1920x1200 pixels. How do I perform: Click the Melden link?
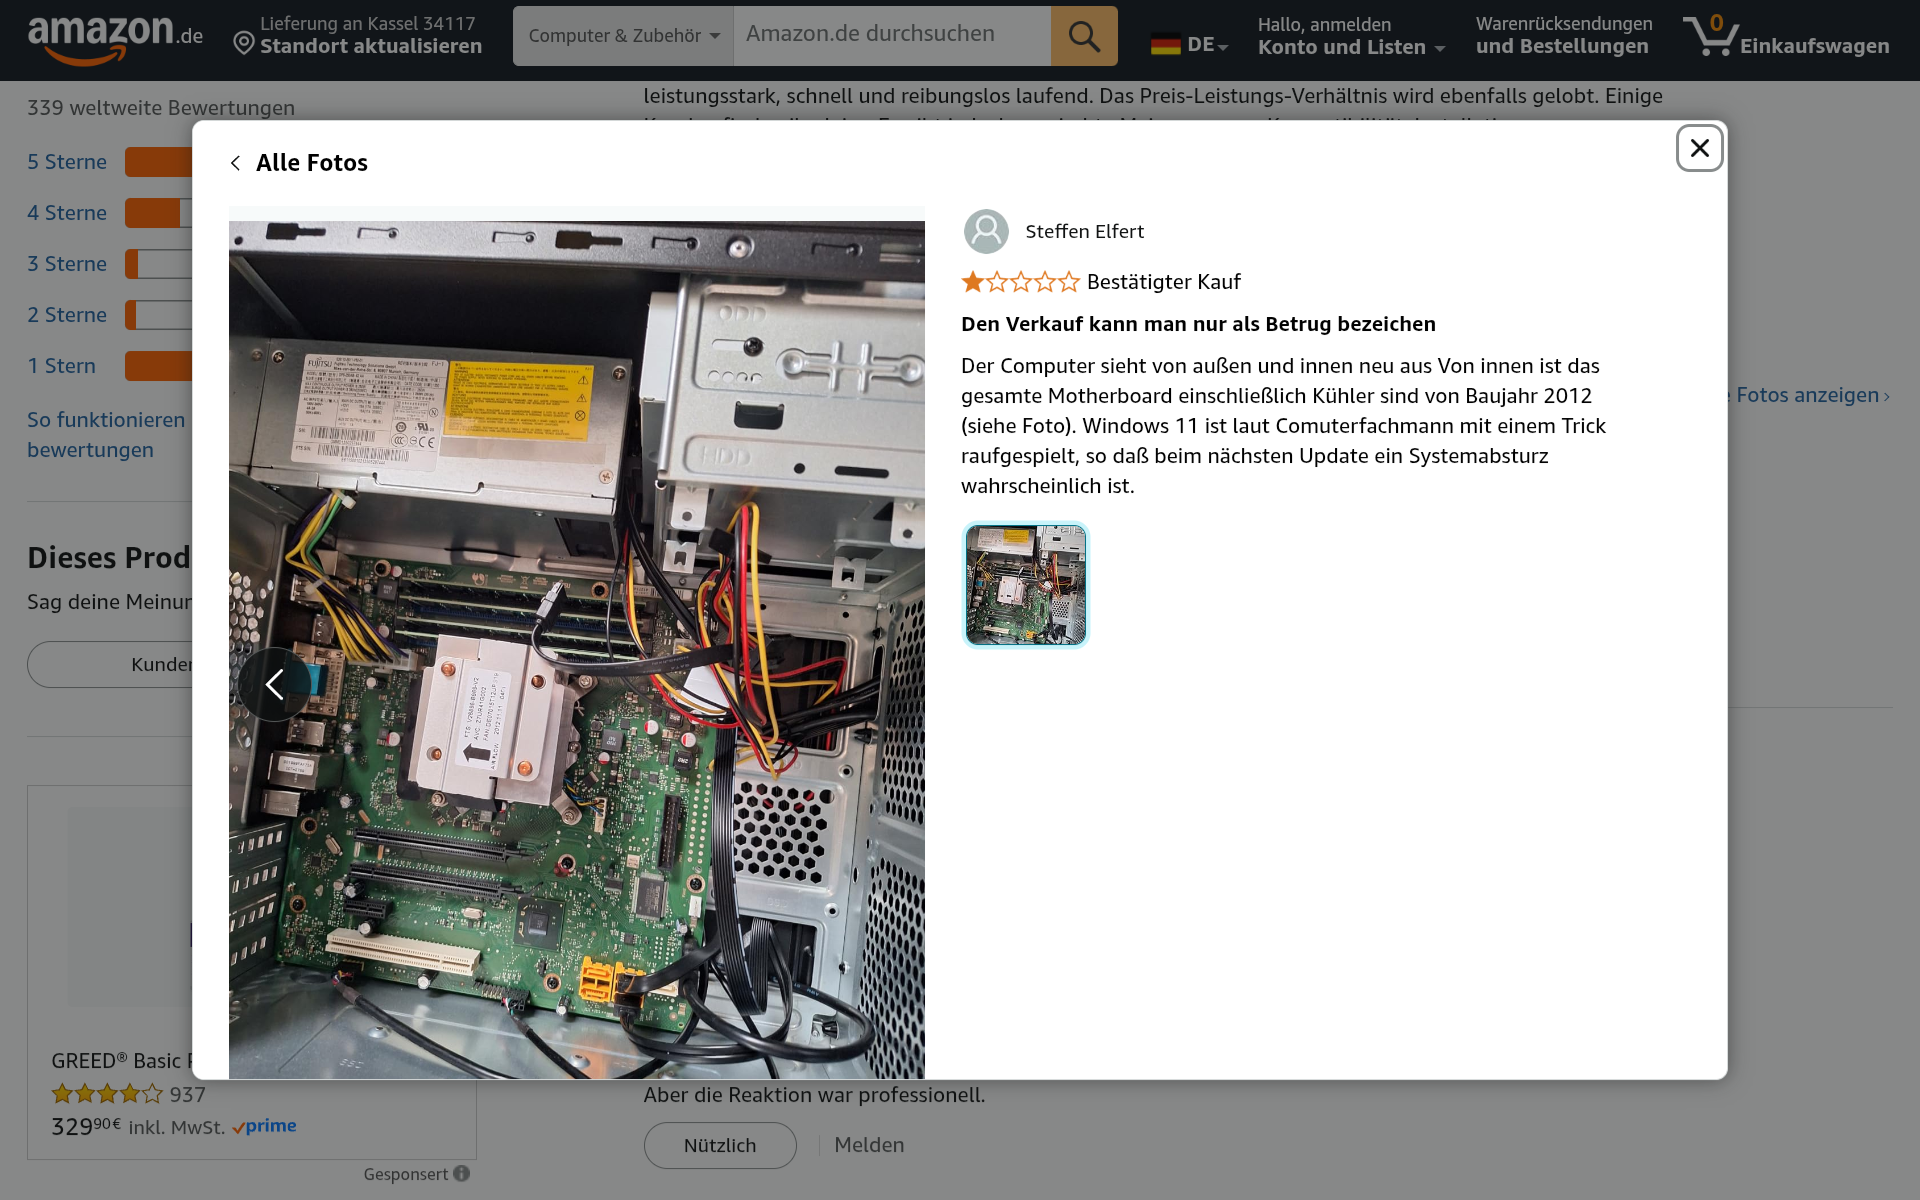tap(869, 1145)
